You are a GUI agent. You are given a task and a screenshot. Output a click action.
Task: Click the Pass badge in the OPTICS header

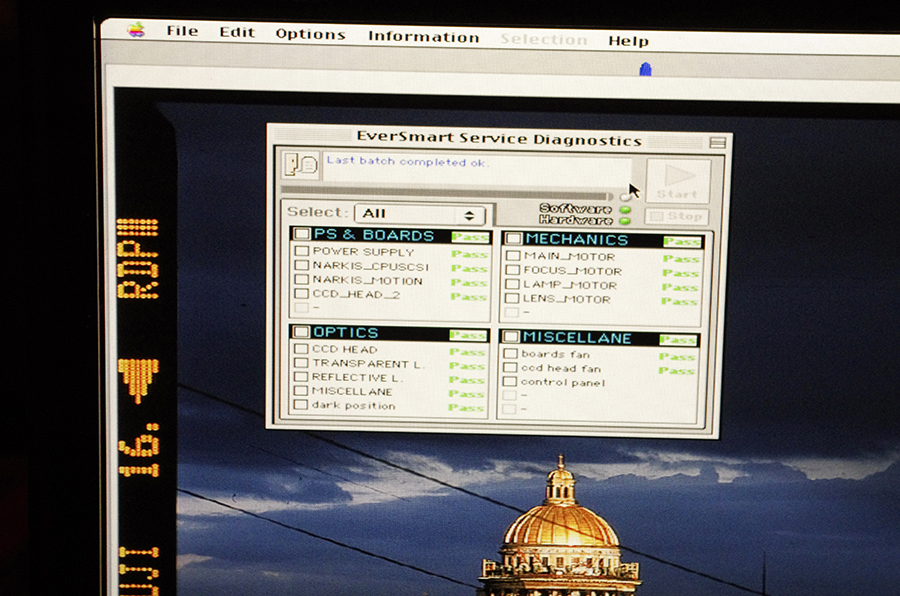pos(468,335)
